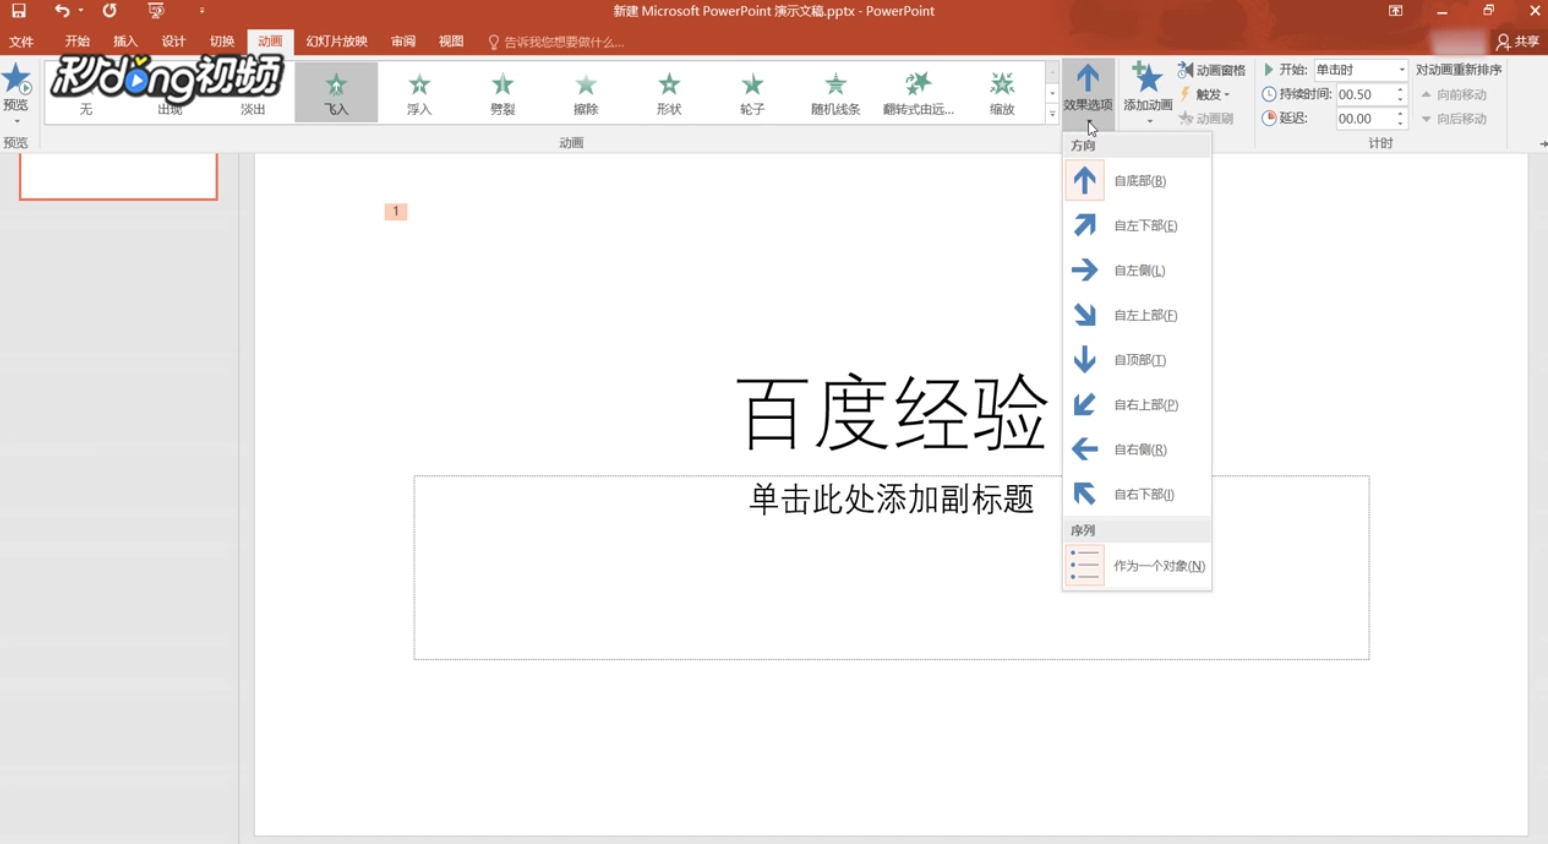Click the Undo arrow icon
The image size is (1548, 844).
coord(62,11)
